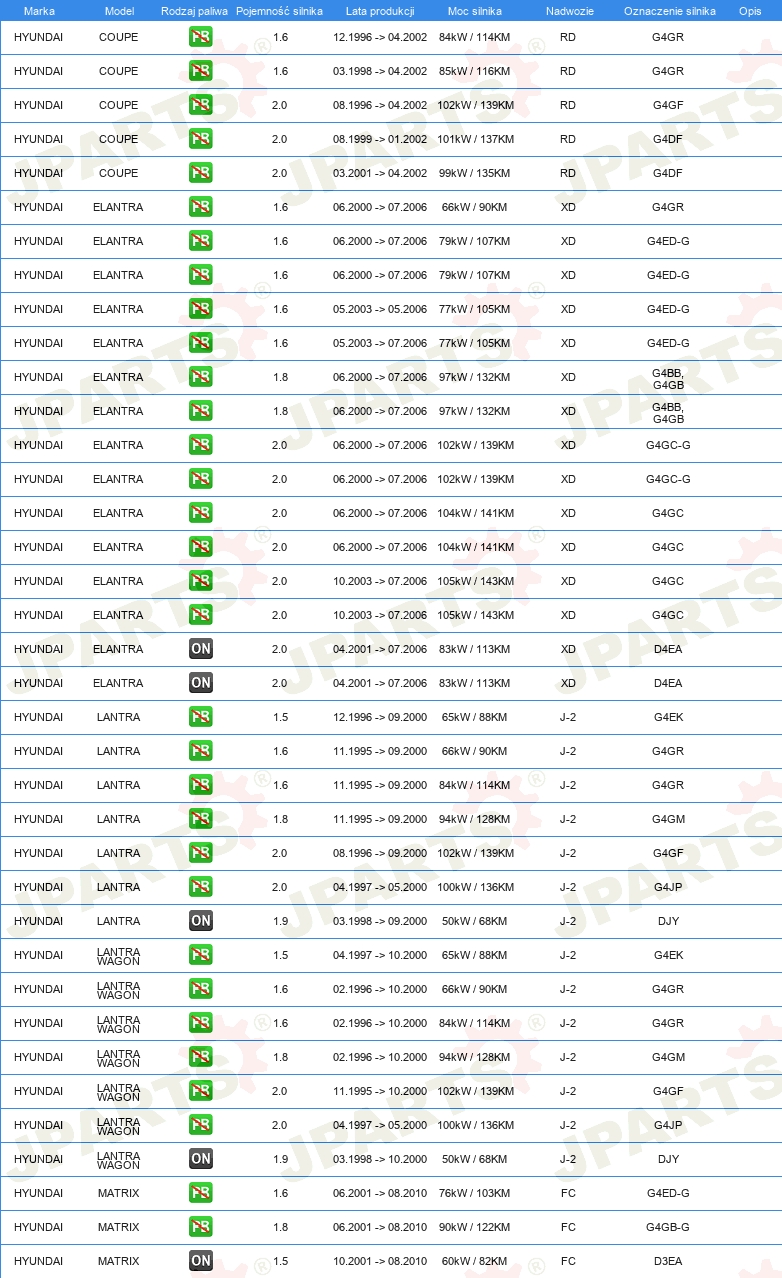This screenshot has height=1278, width=782.
Task: Select the power value 60kW / 82KM
Action: [x=475, y=1261]
